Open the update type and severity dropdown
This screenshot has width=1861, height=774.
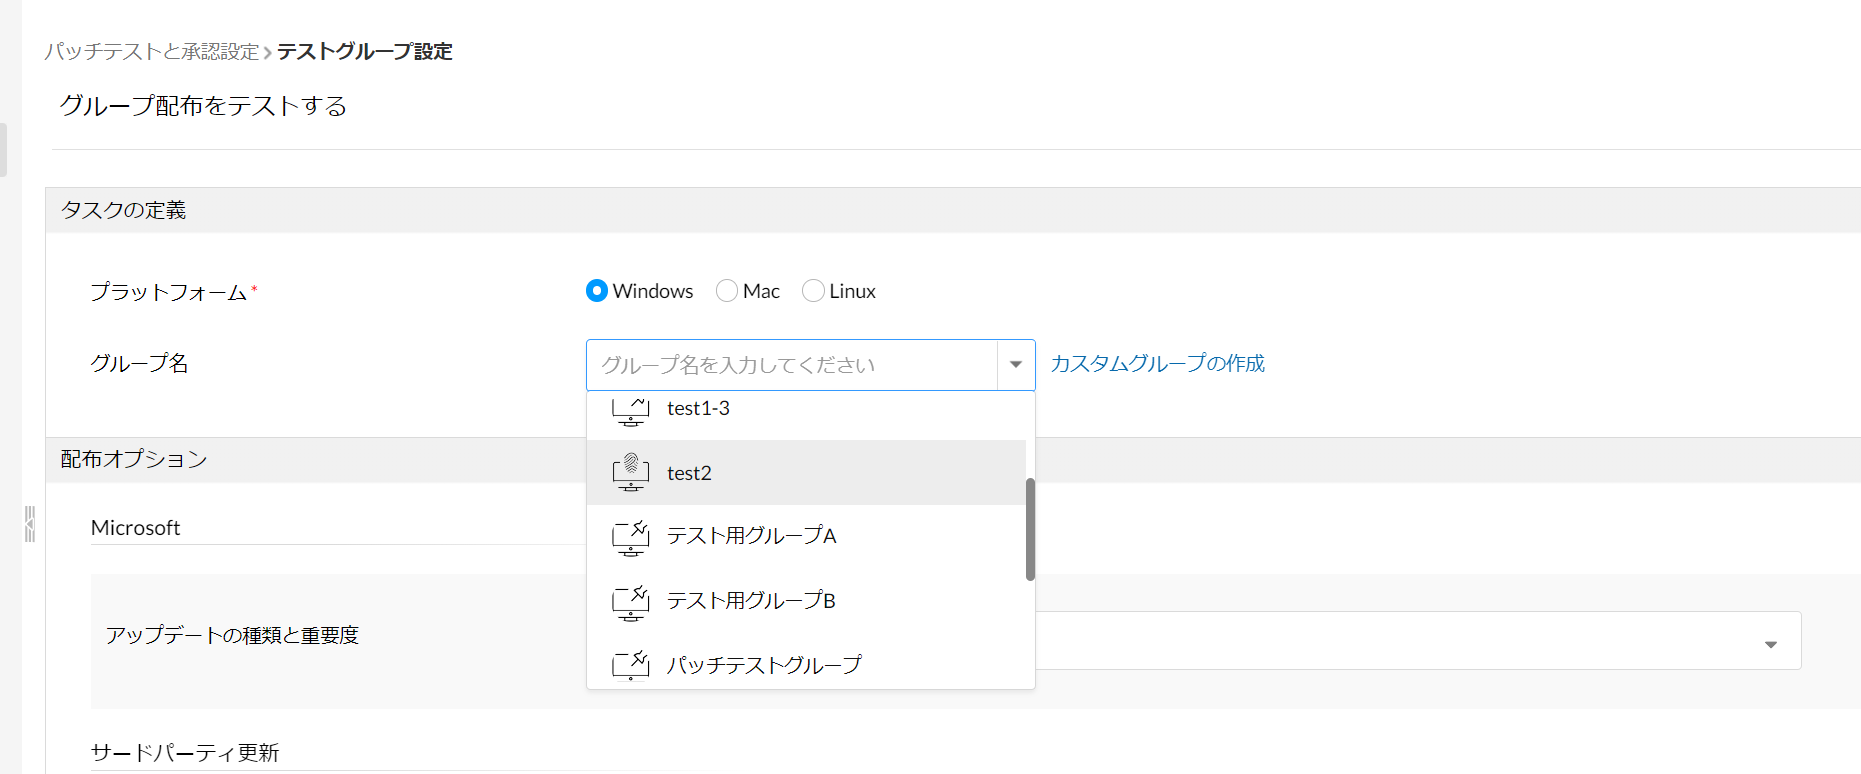tap(1770, 644)
